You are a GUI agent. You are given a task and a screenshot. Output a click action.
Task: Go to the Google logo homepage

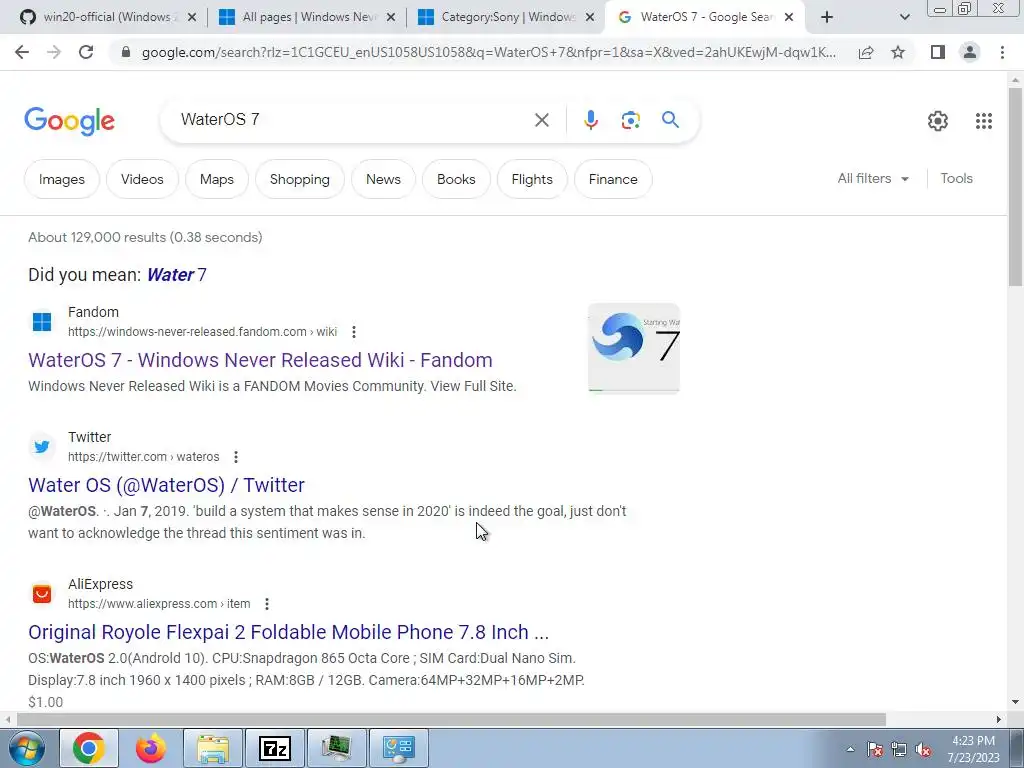69,121
